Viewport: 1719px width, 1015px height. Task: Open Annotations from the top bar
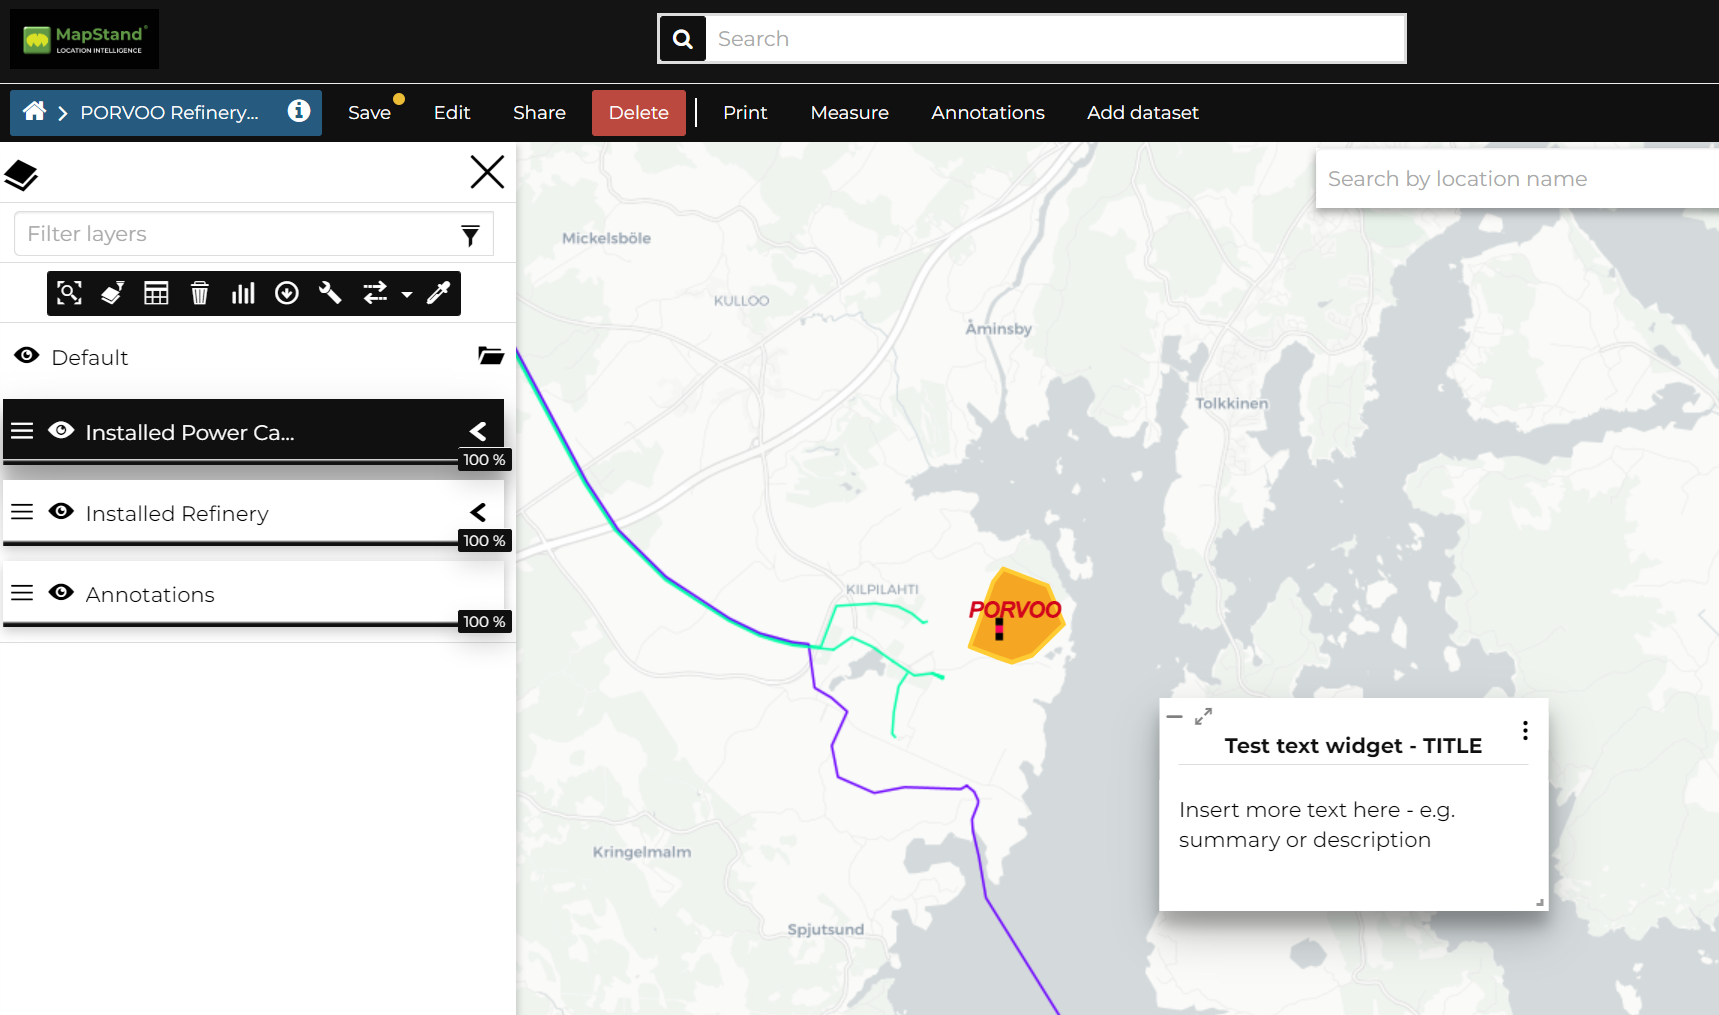[x=988, y=113]
